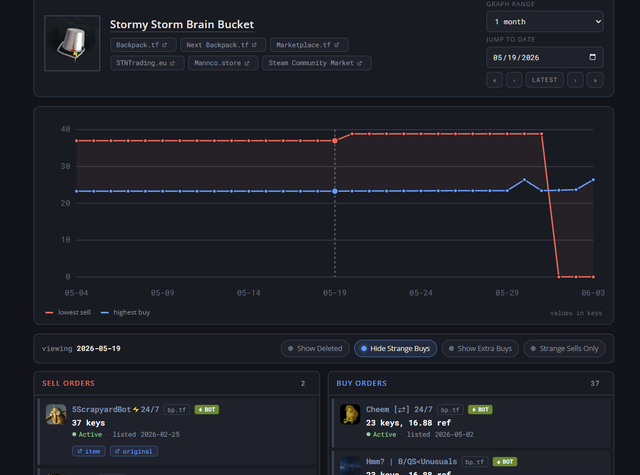Click the BUY ORDERS header
The width and height of the screenshot is (640, 475).
[362, 383]
